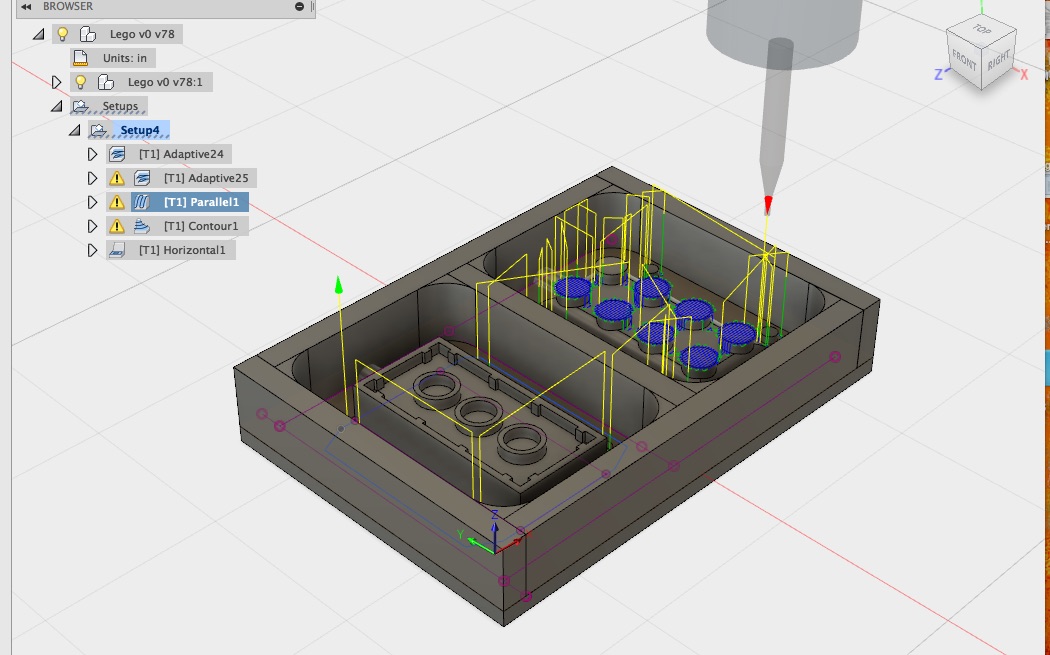Click the red toolpath end arrow marker
The image size is (1050, 655).
pos(768,205)
